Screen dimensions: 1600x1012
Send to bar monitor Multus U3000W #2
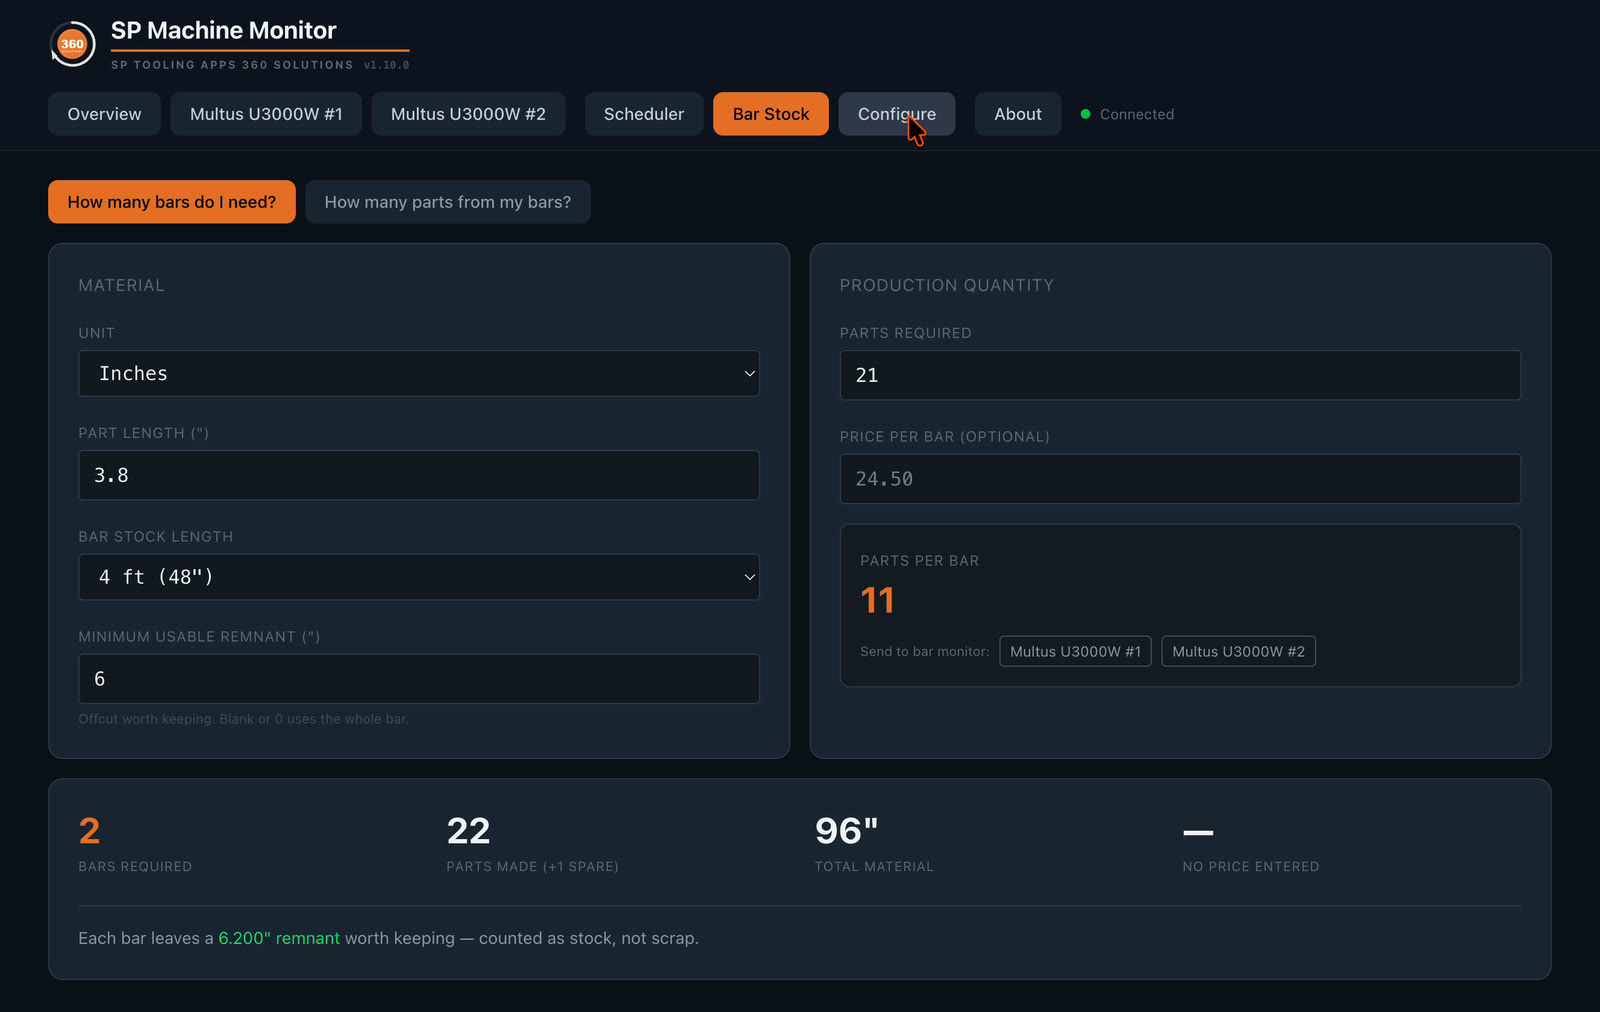pyautogui.click(x=1239, y=651)
